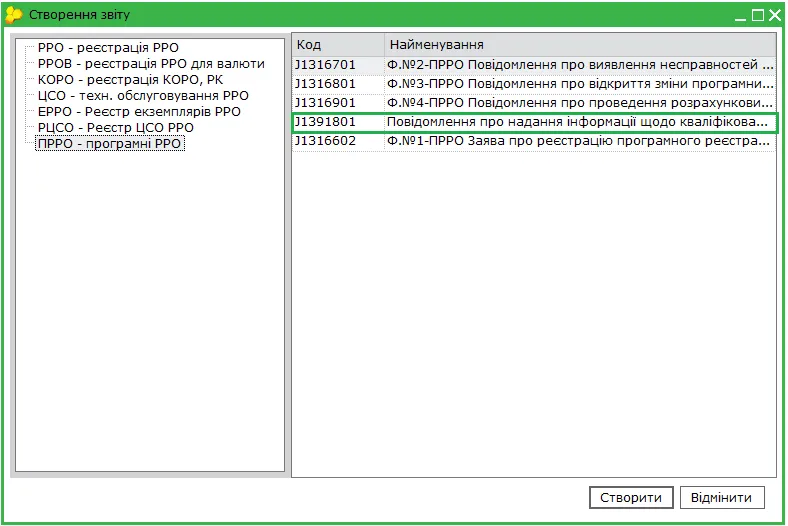Pick 'РЦСО - Реєстр ЦСО РРО' entry
The image size is (788, 526).
point(116,128)
